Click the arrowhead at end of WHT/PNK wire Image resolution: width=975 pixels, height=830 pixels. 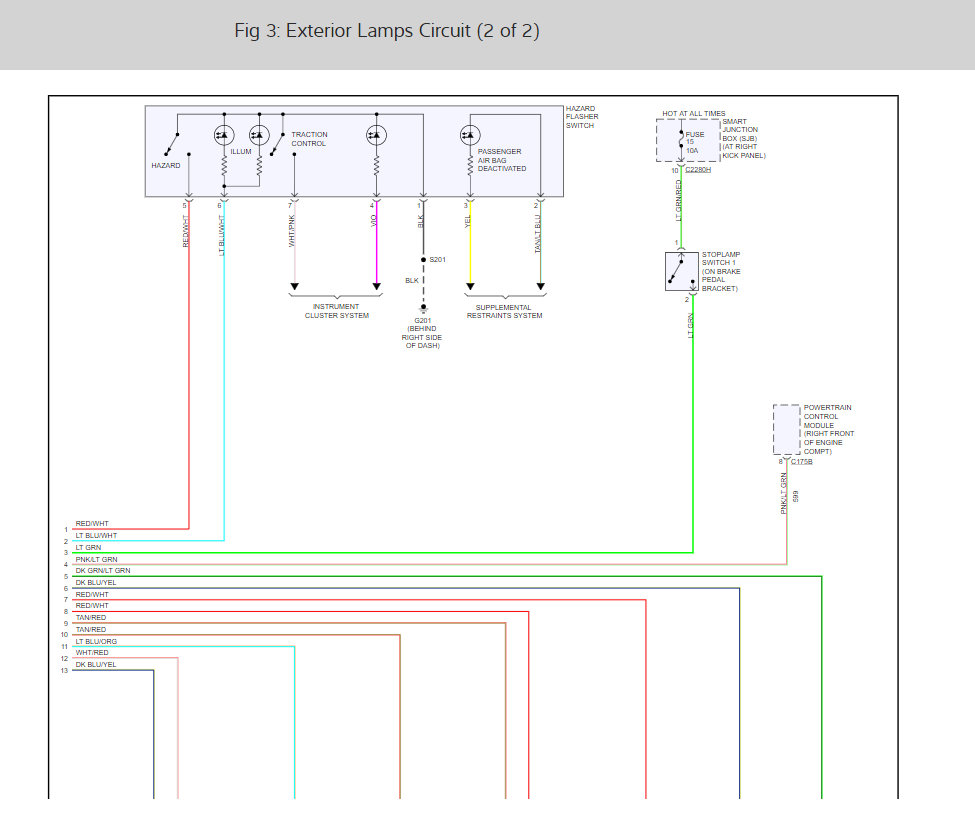[x=295, y=287]
